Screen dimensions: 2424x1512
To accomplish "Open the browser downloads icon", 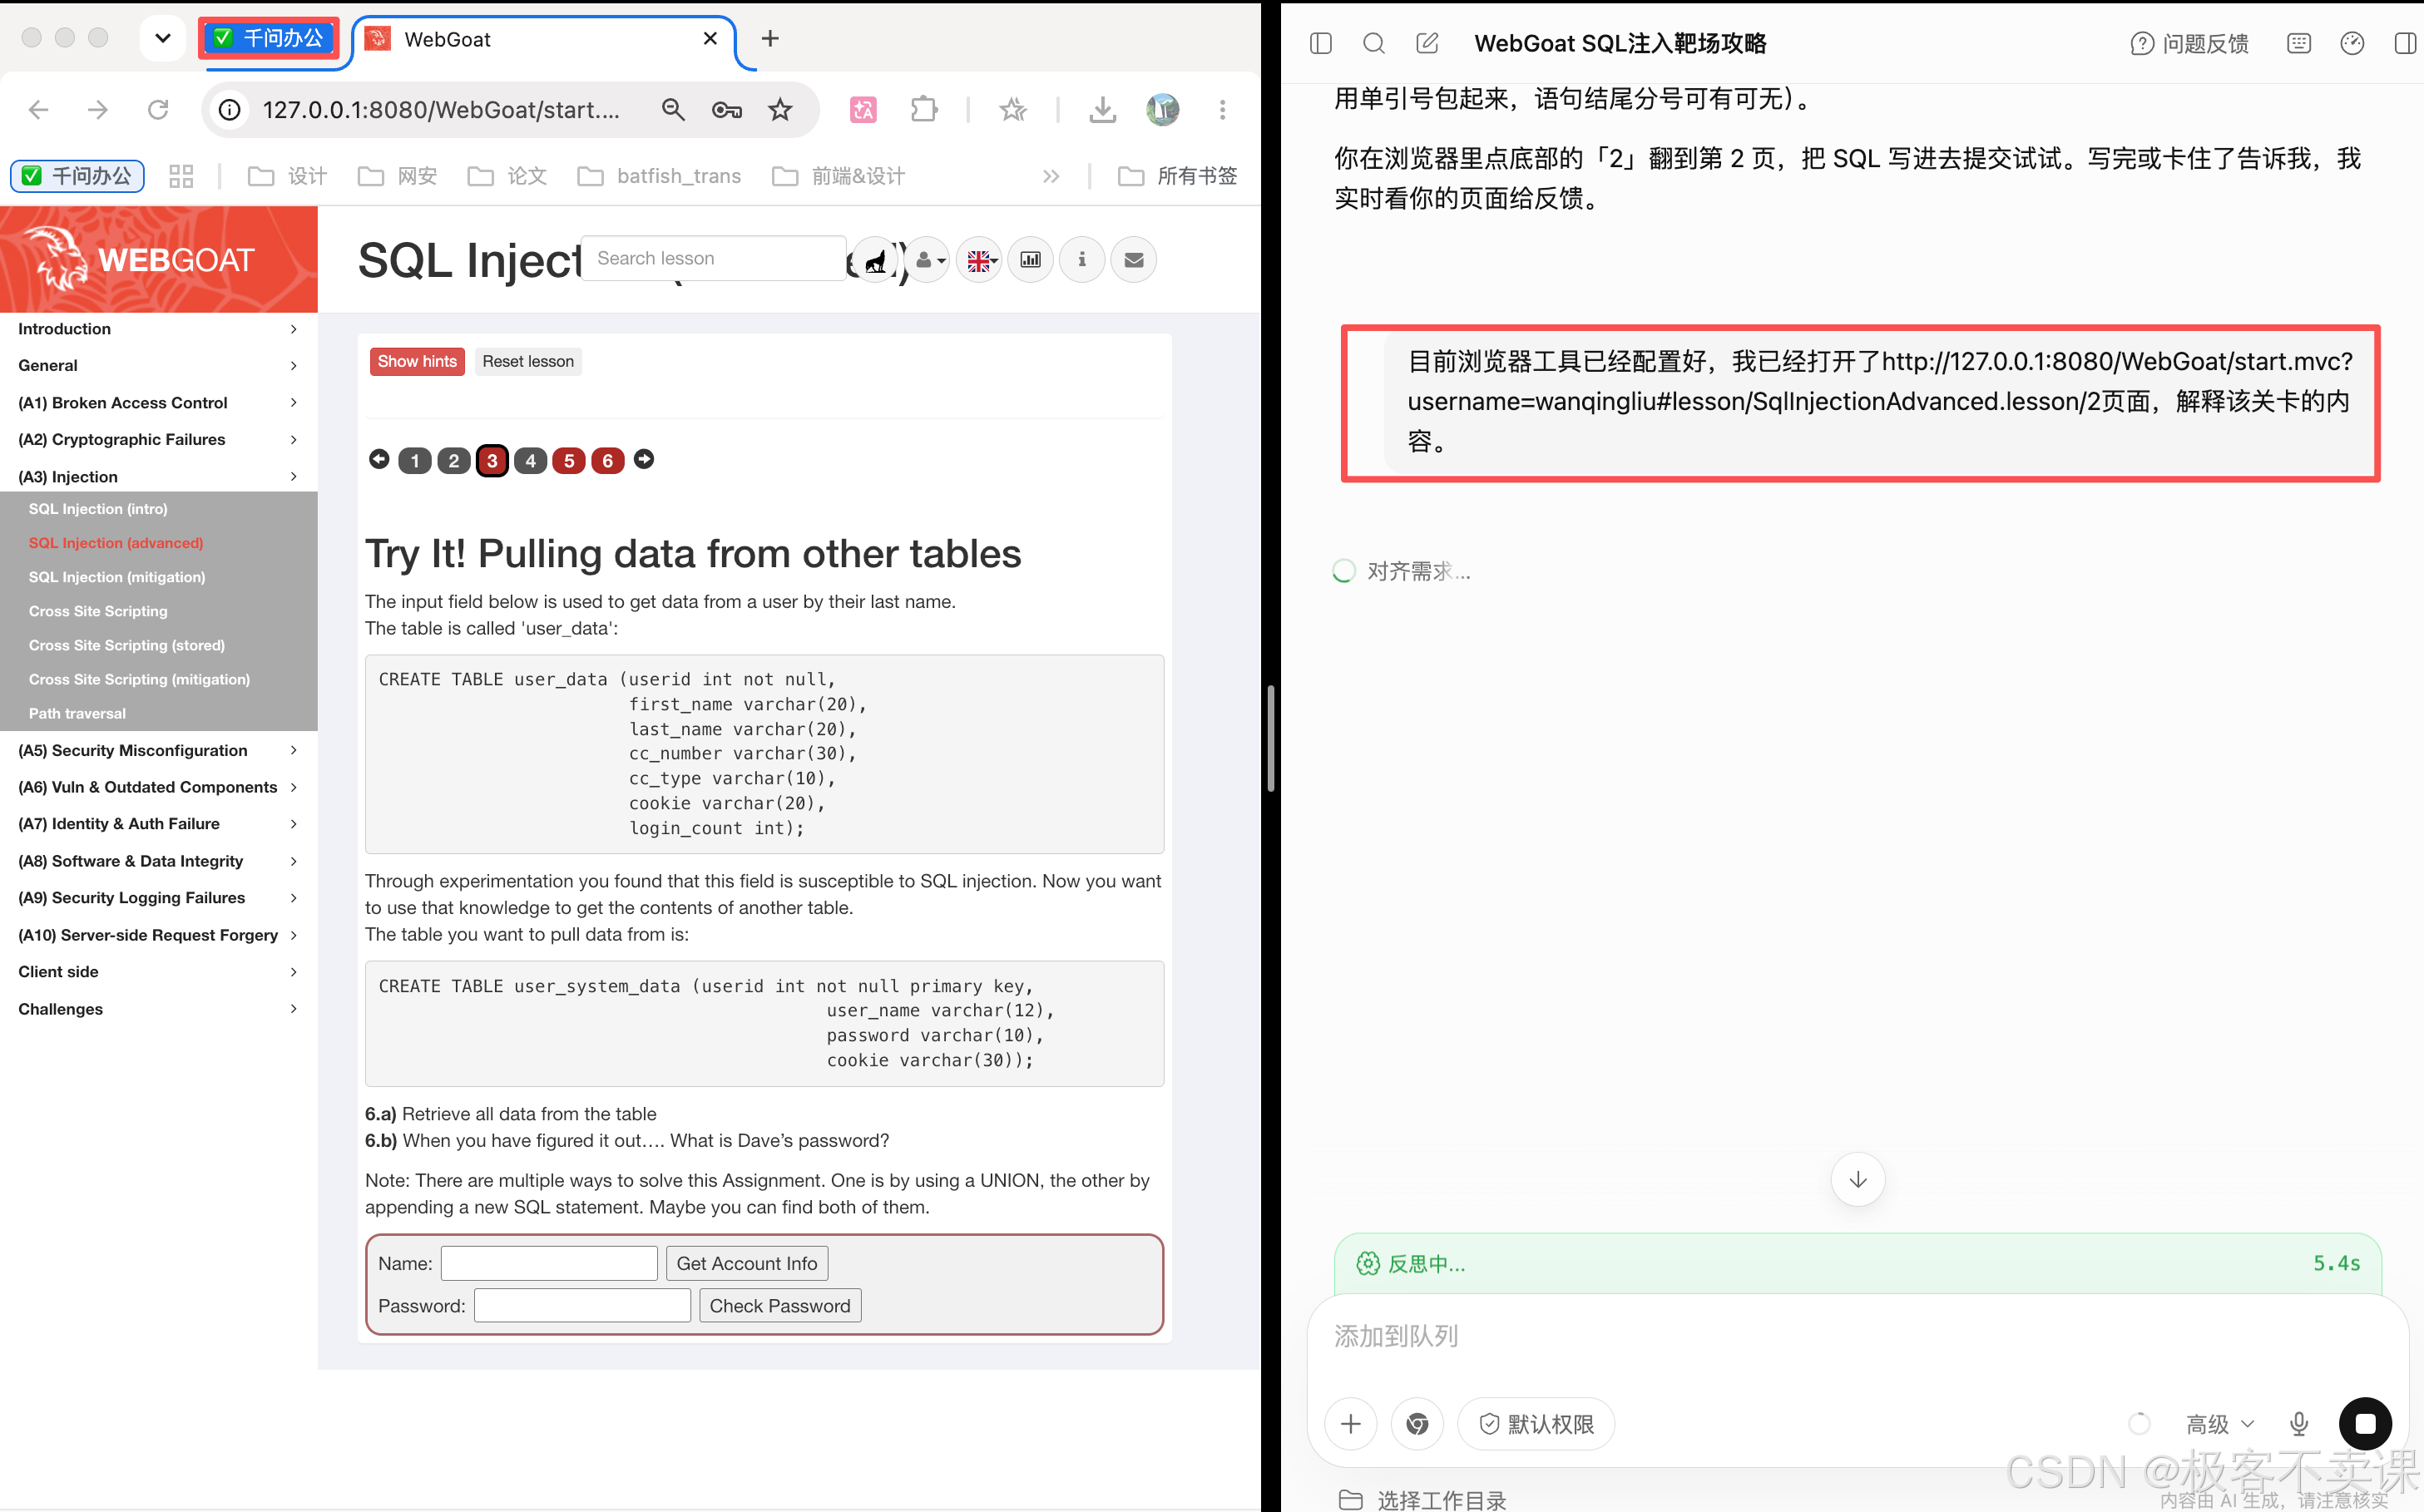I will [x=1102, y=110].
